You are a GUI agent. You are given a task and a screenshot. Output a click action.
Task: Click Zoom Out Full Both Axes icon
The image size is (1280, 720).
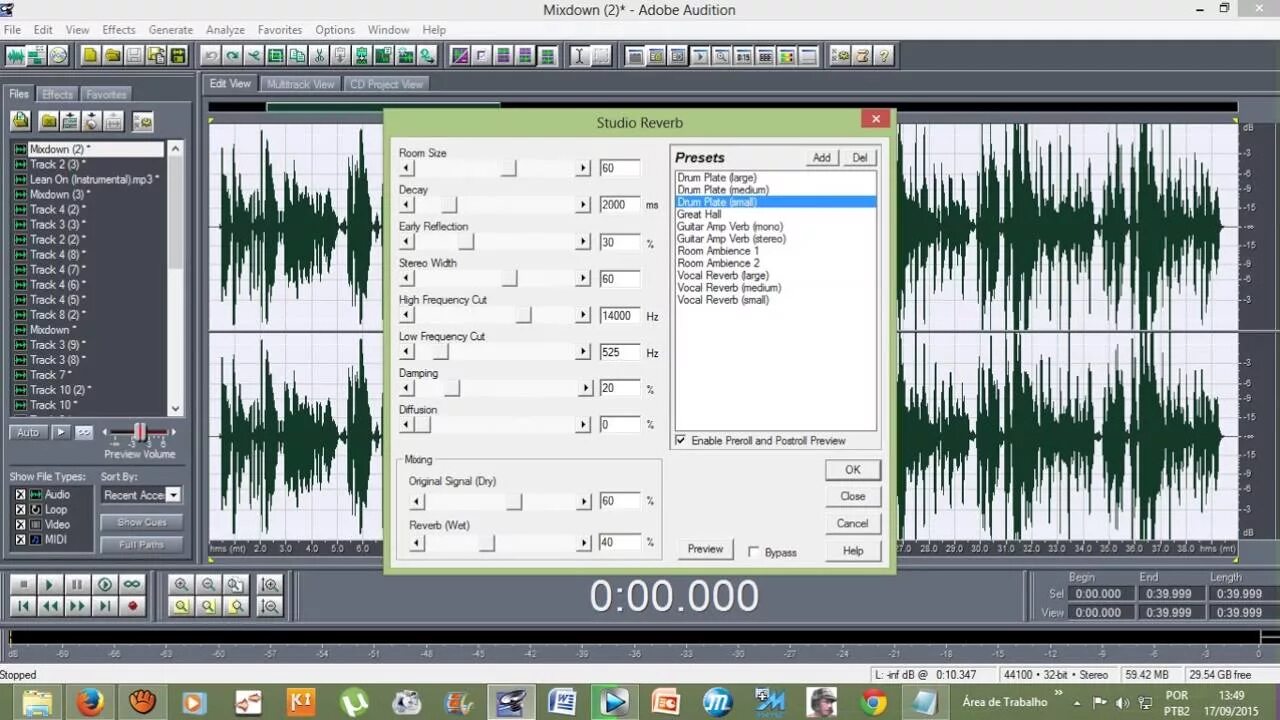click(235, 585)
